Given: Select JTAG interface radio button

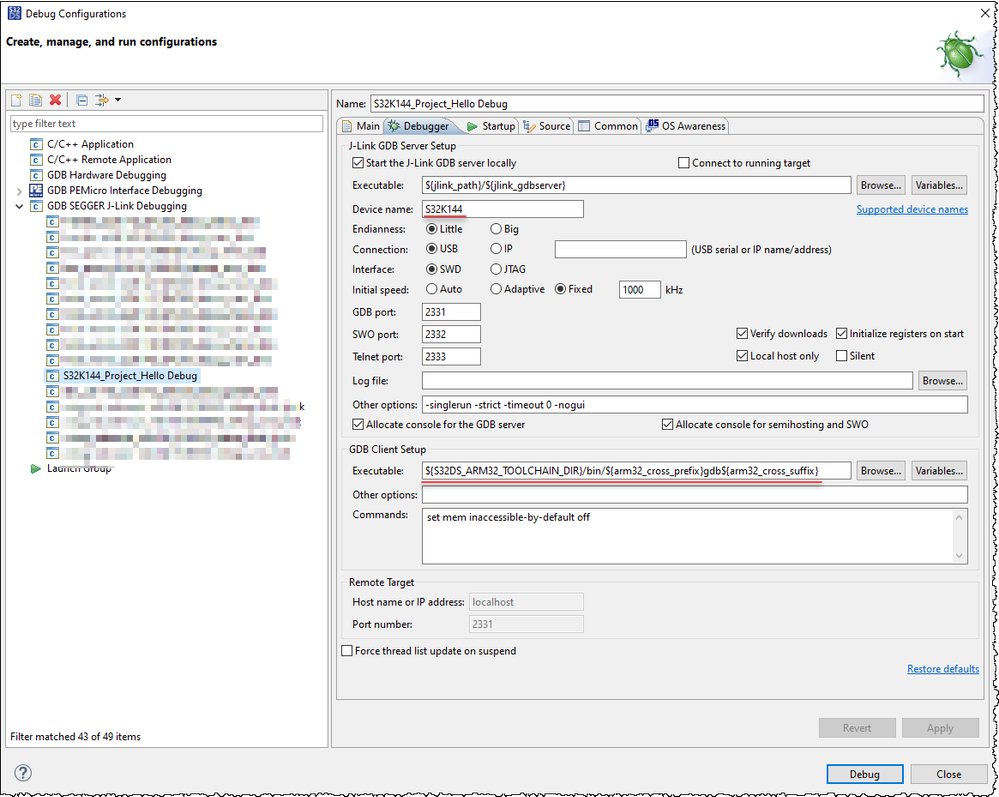Looking at the screenshot, I should (496, 269).
